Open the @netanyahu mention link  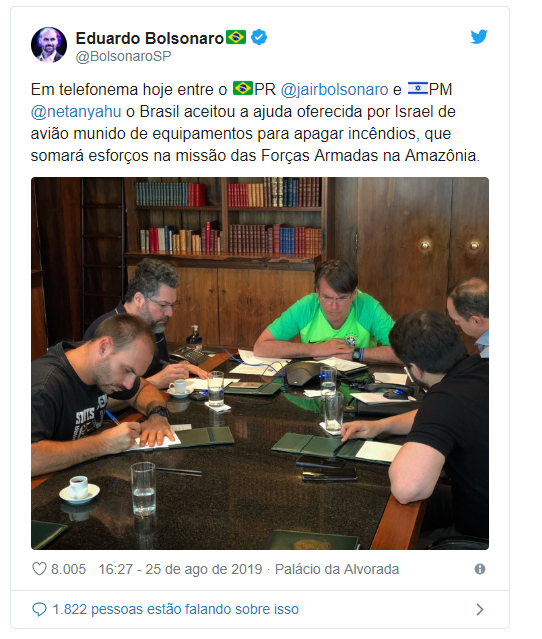(76, 112)
